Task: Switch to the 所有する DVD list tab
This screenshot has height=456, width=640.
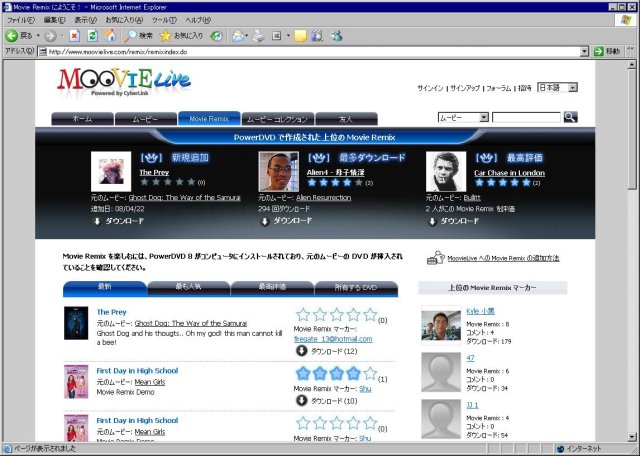Action: tap(356, 287)
